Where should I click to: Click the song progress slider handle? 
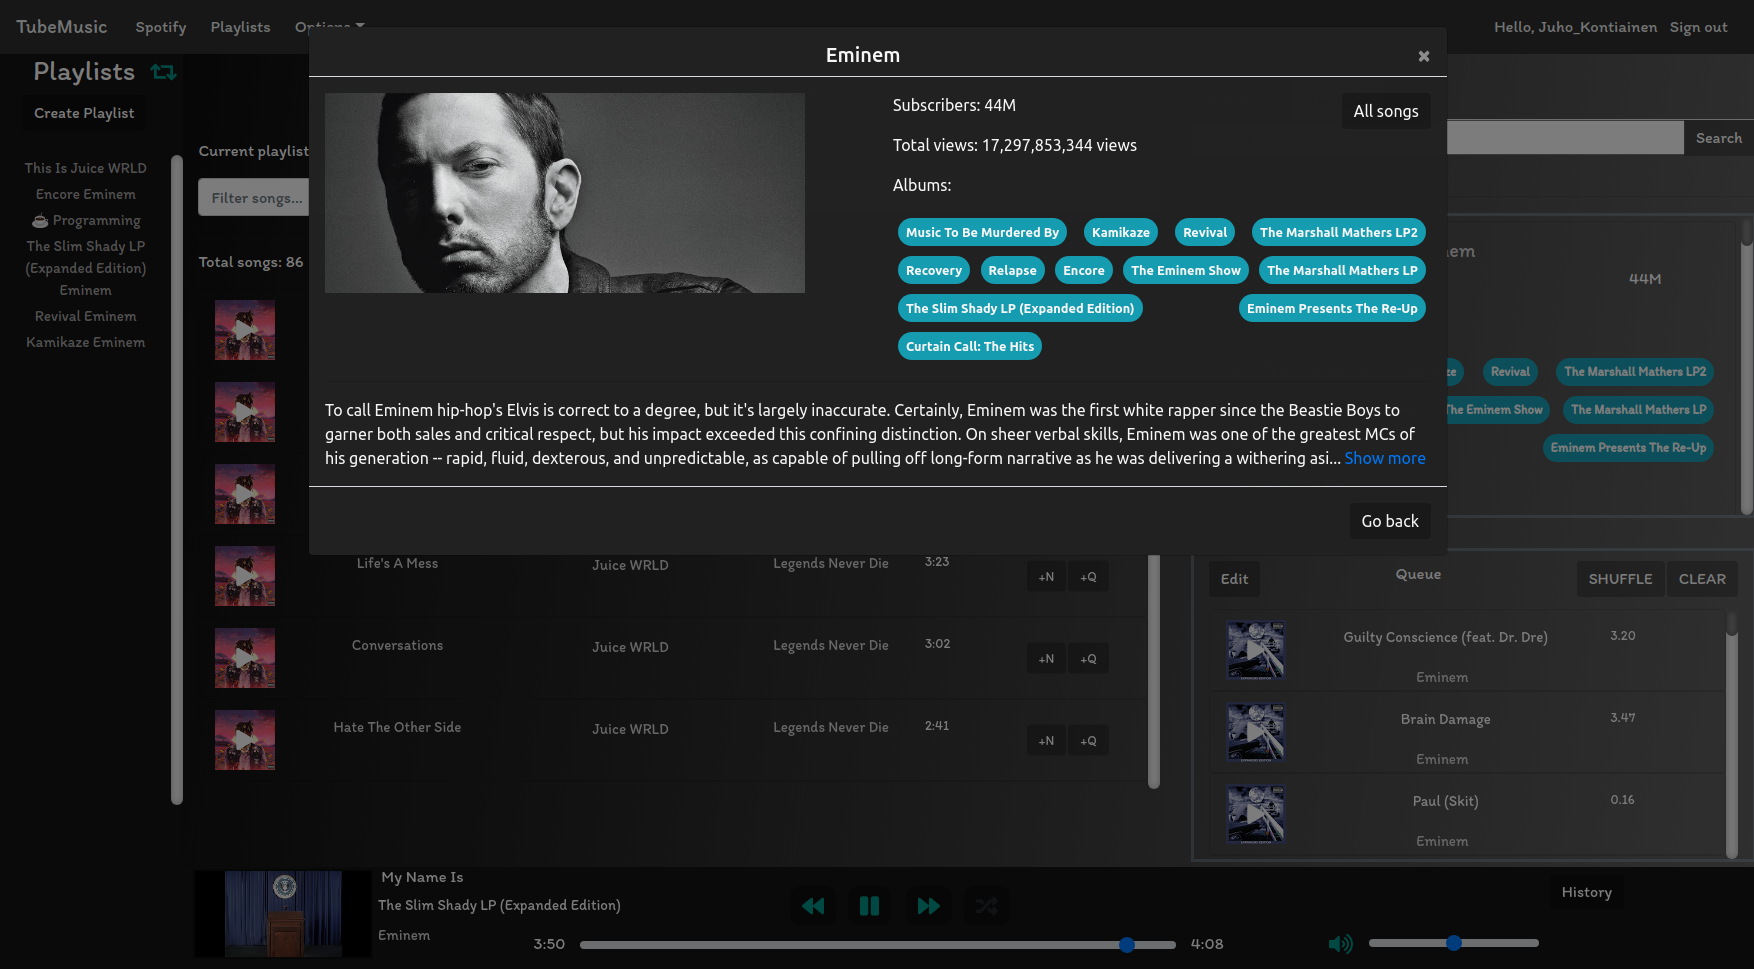1127,944
